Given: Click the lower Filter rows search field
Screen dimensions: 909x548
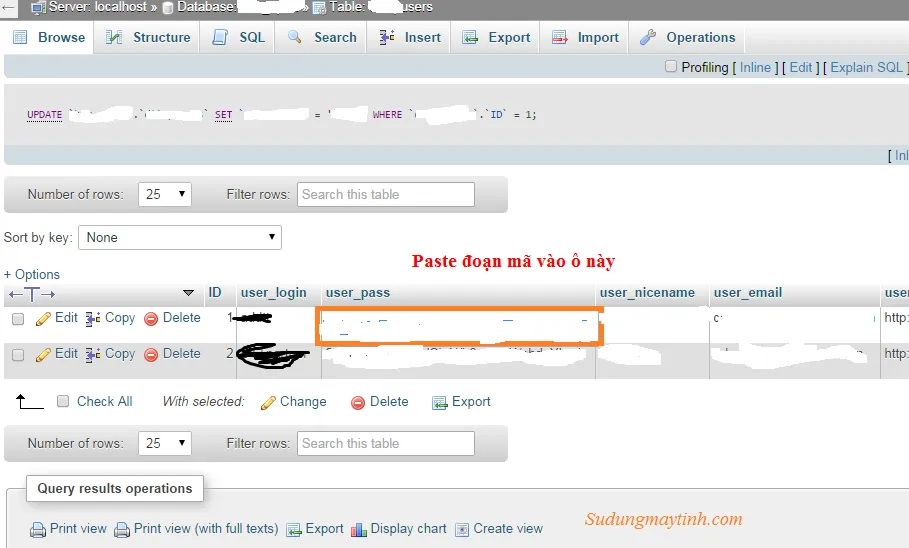Looking at the screenshot, I should pyautogui.click(x=386, y=443).
